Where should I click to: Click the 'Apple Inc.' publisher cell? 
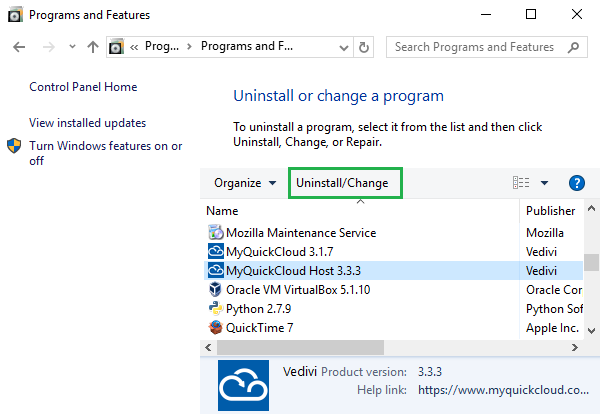click(x=552, y=328)
